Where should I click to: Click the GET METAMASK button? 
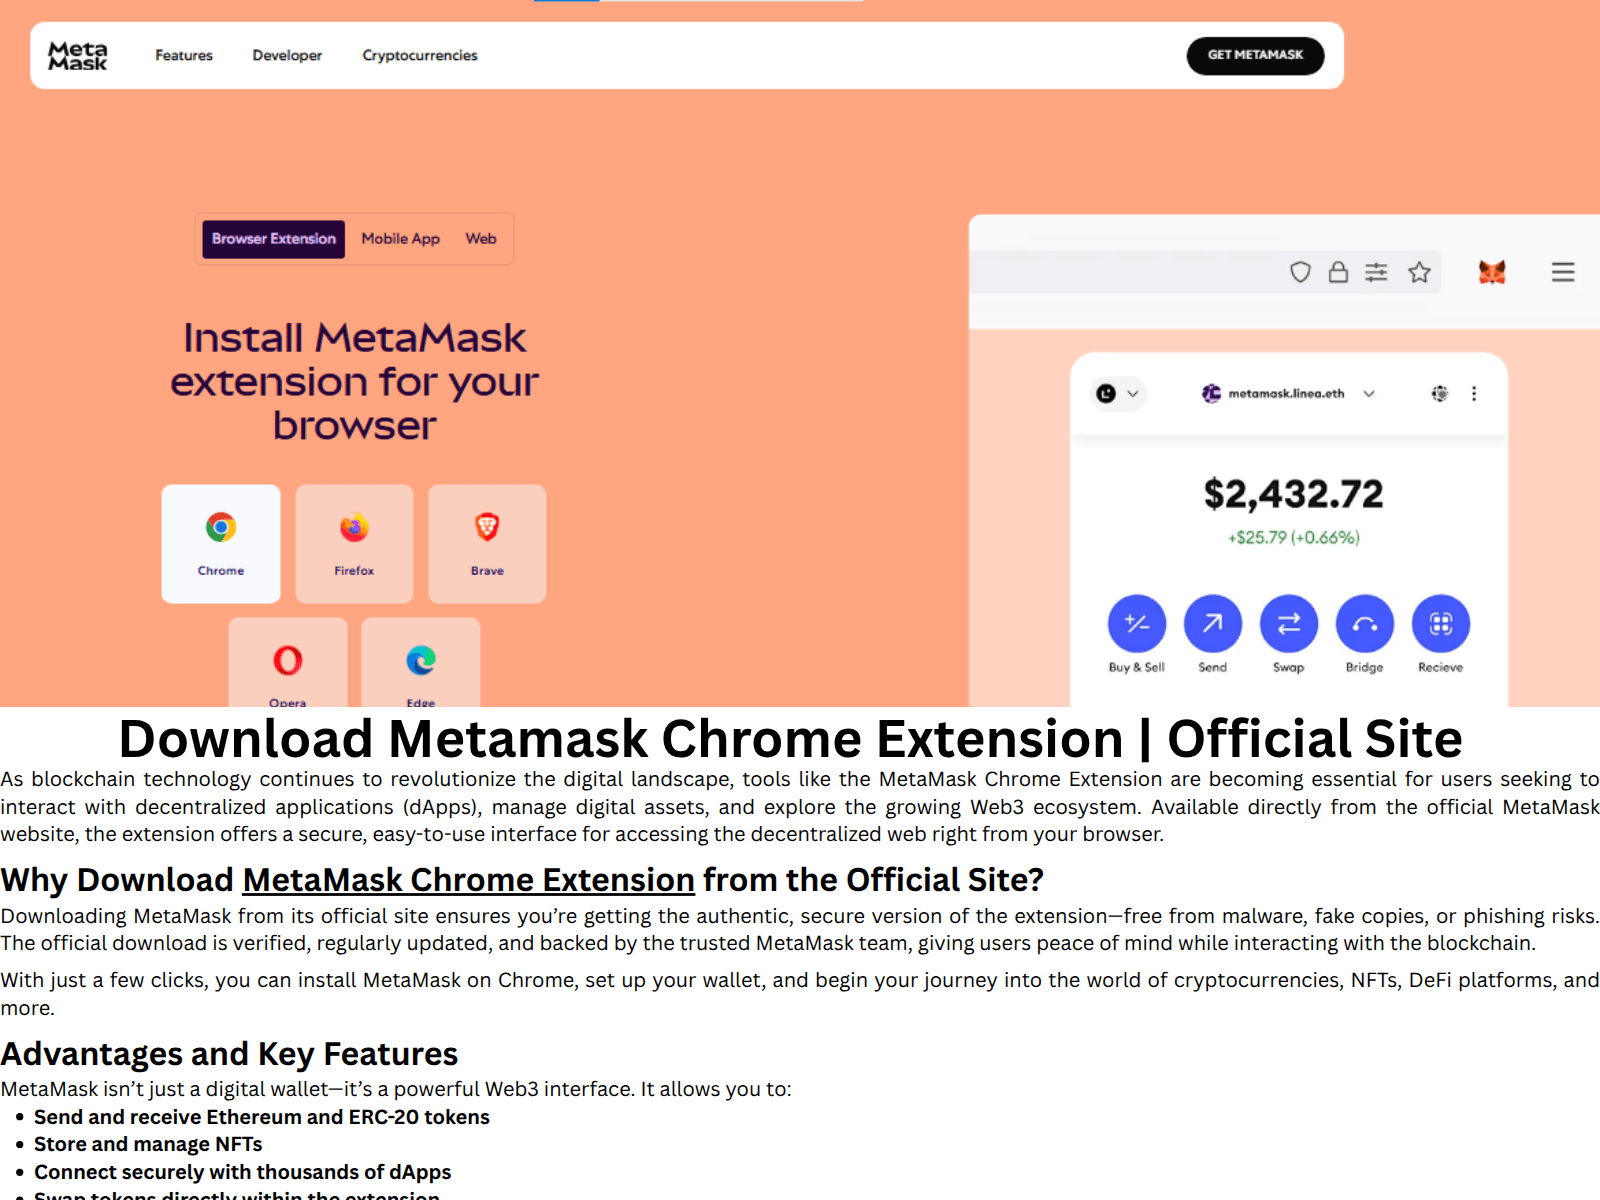coord(1255,55)
